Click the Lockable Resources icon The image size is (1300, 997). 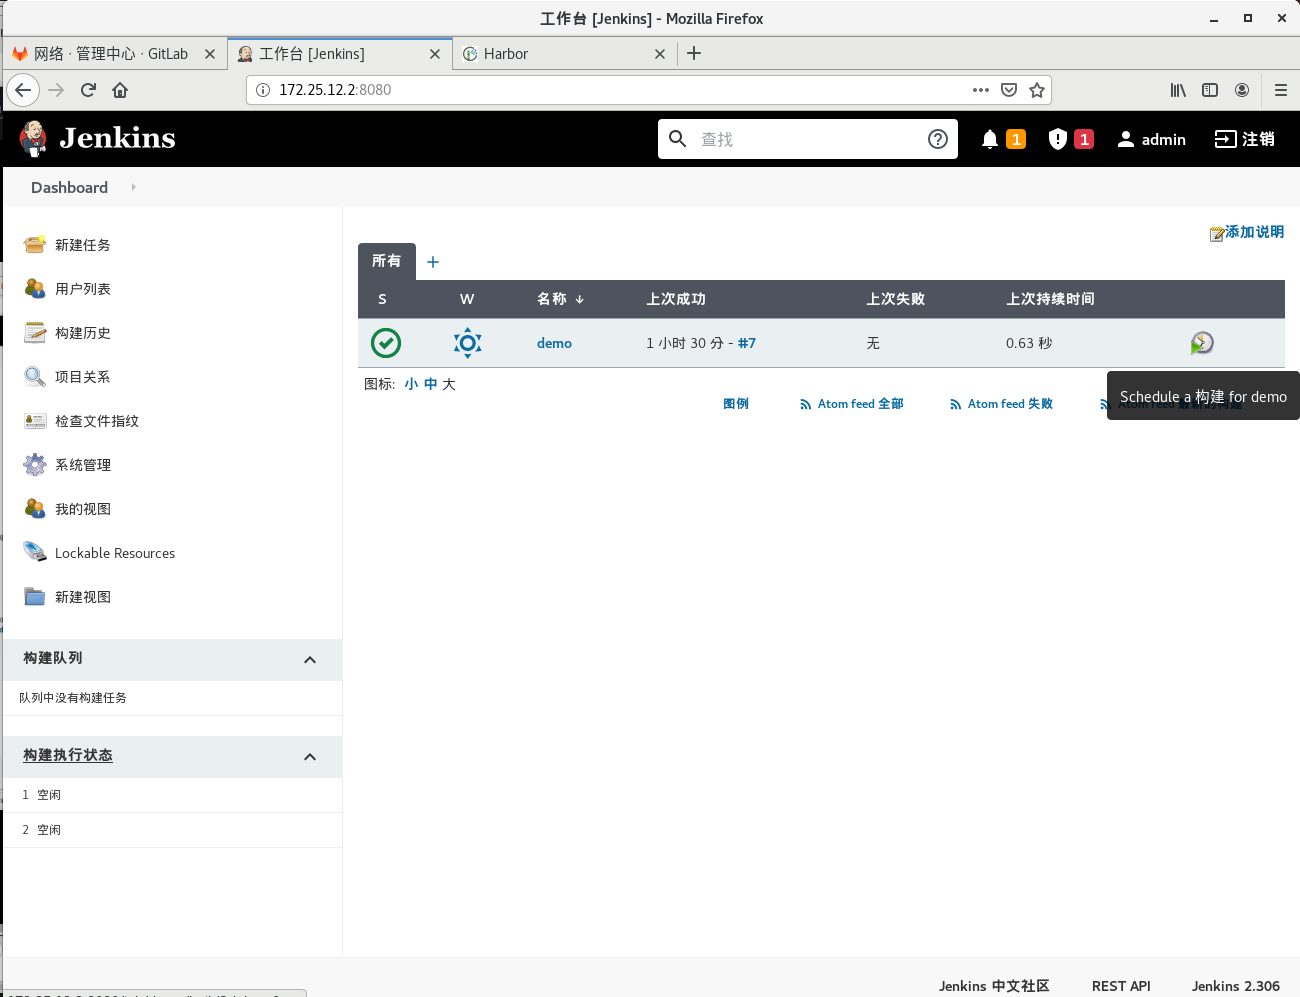(35, 553)
